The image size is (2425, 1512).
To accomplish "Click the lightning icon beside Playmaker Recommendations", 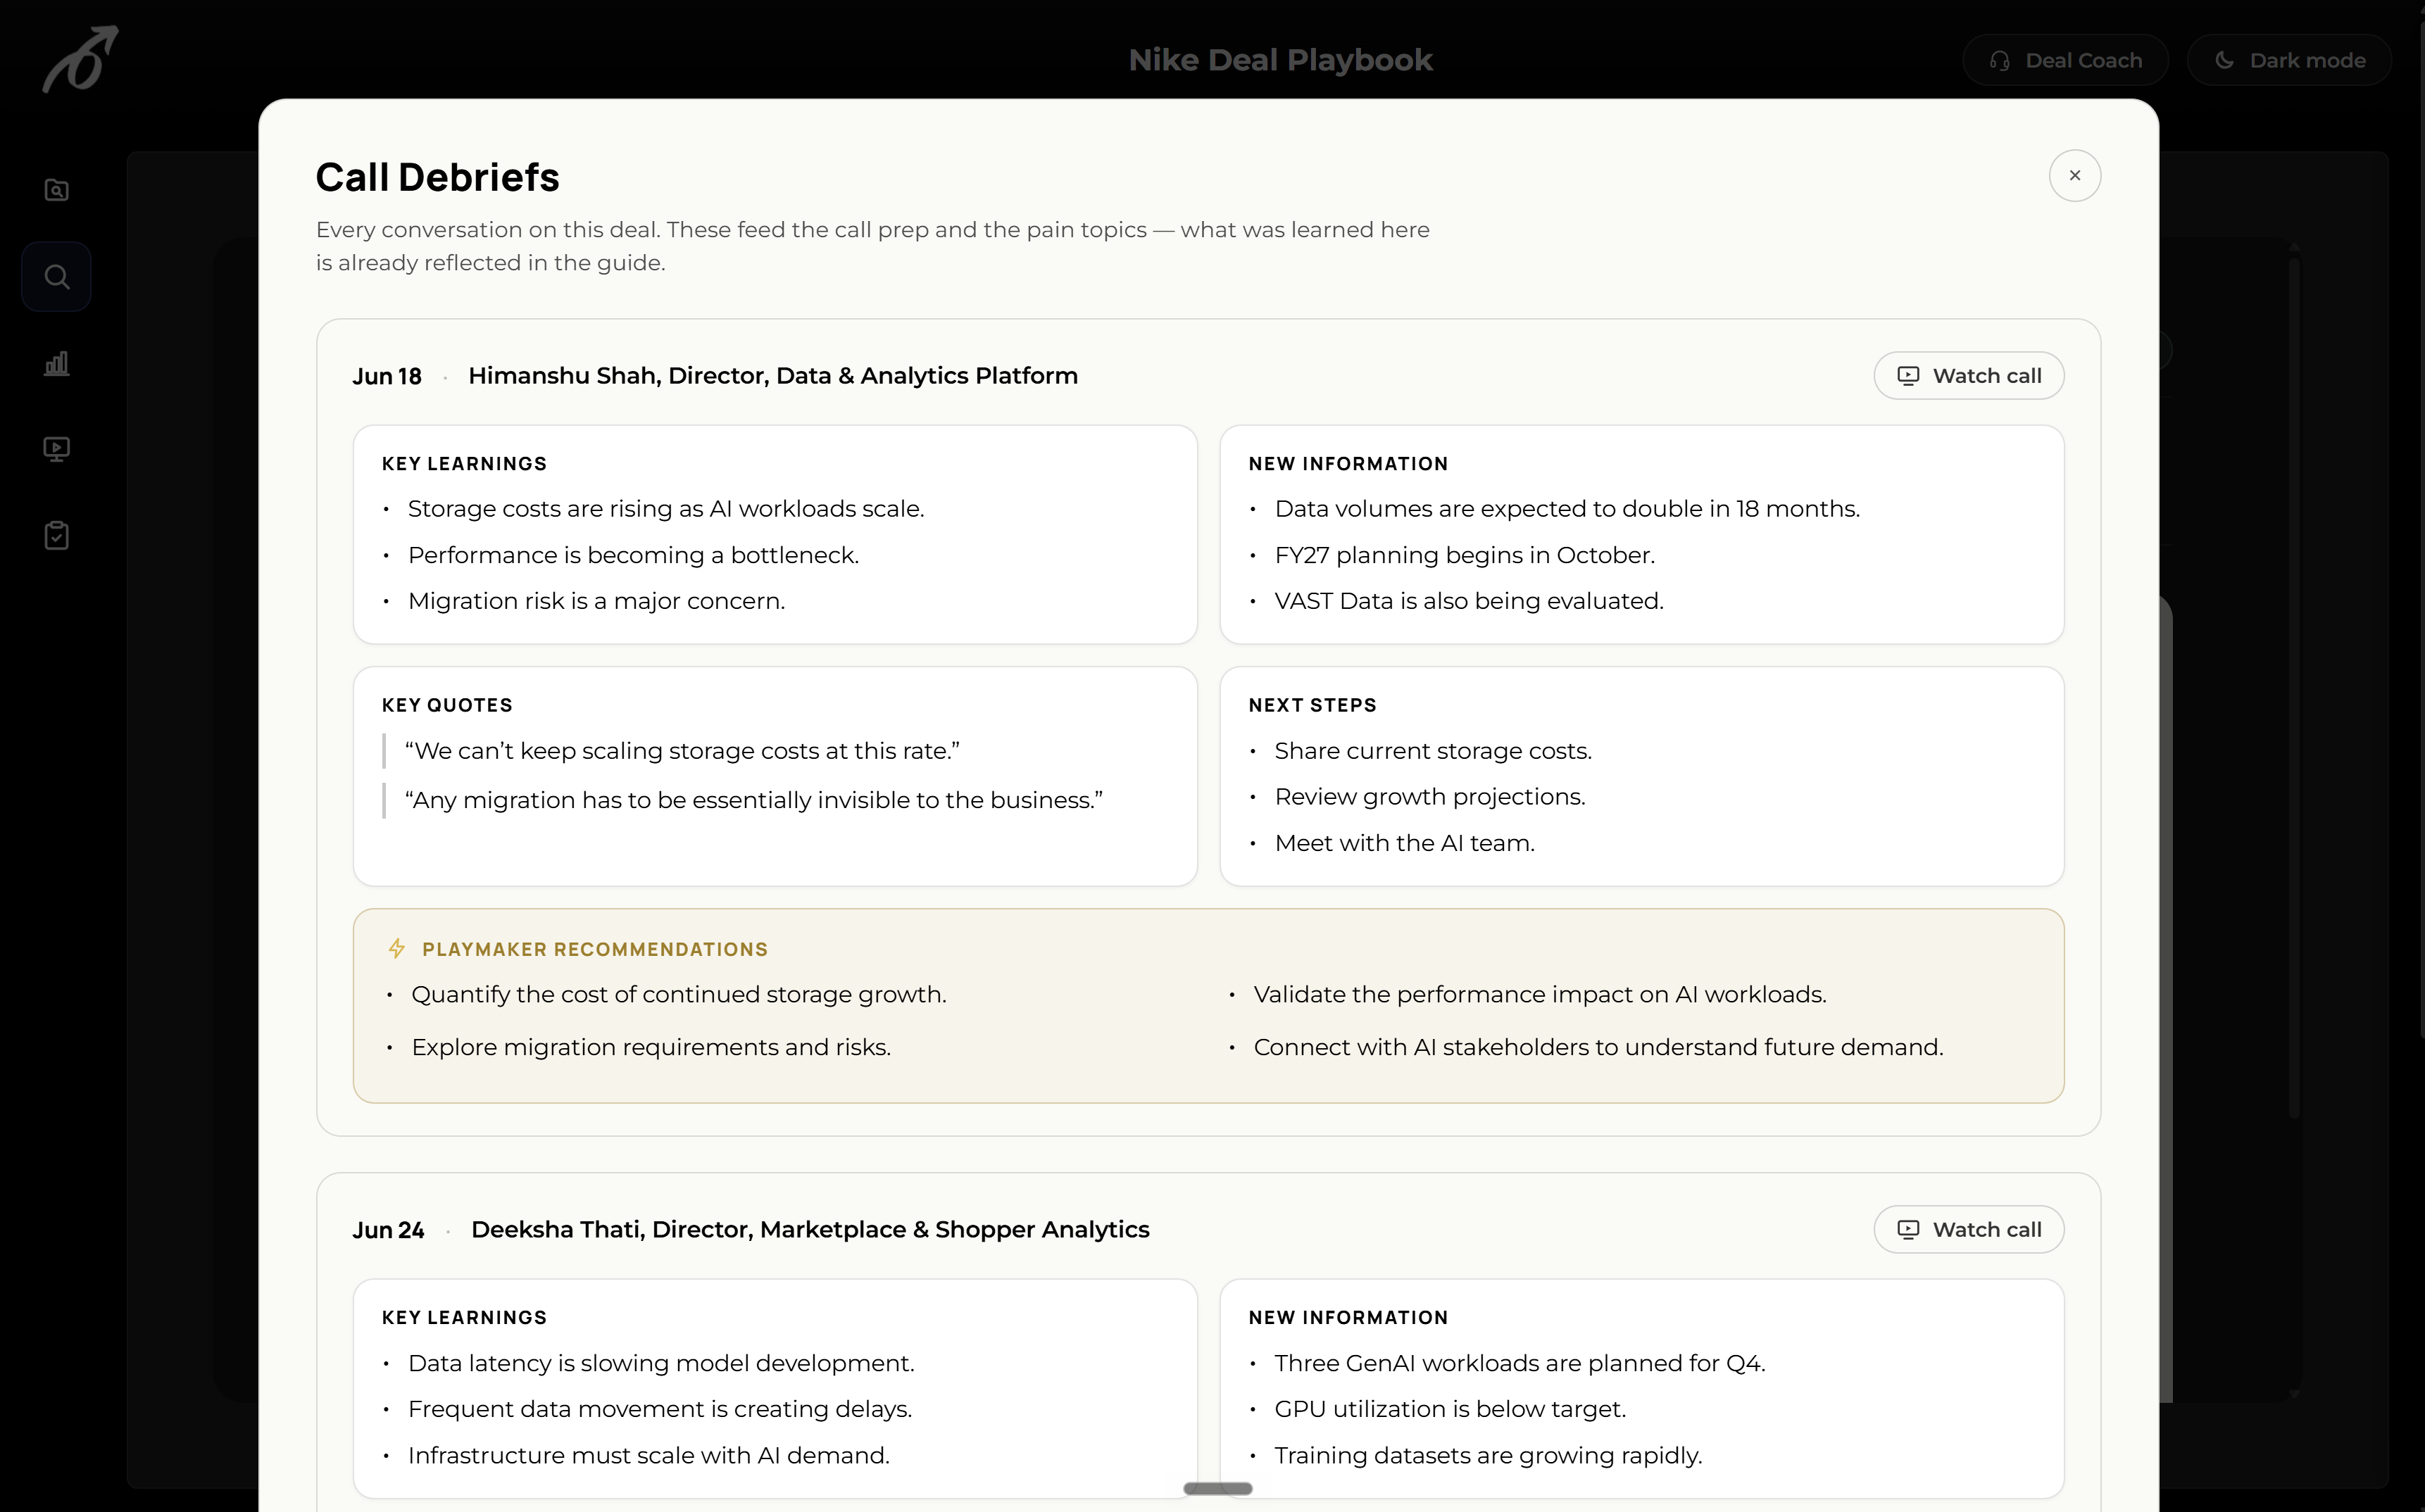I will (x=397, y=949).
